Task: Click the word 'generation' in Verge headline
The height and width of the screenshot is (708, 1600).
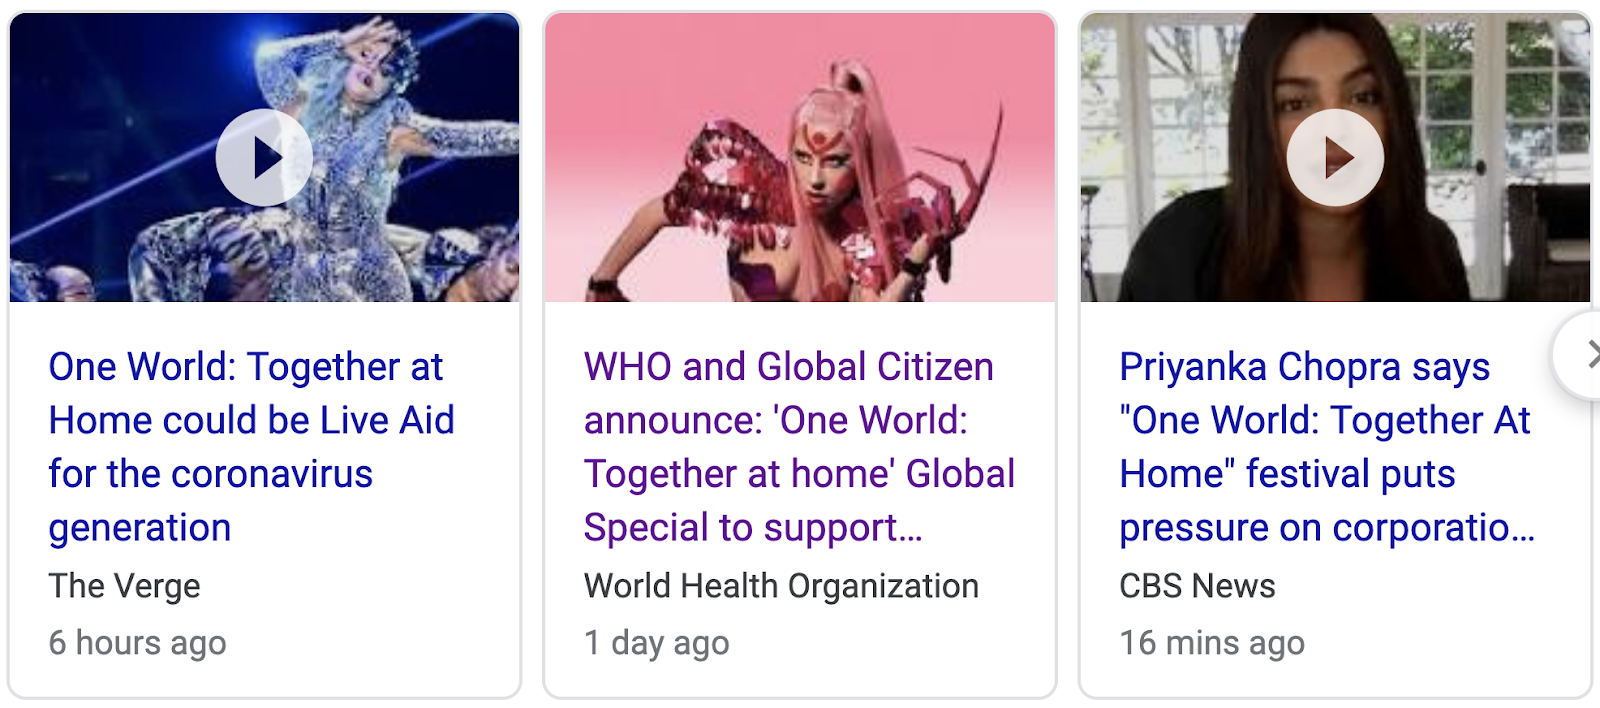Action: [x=140, y=528]
